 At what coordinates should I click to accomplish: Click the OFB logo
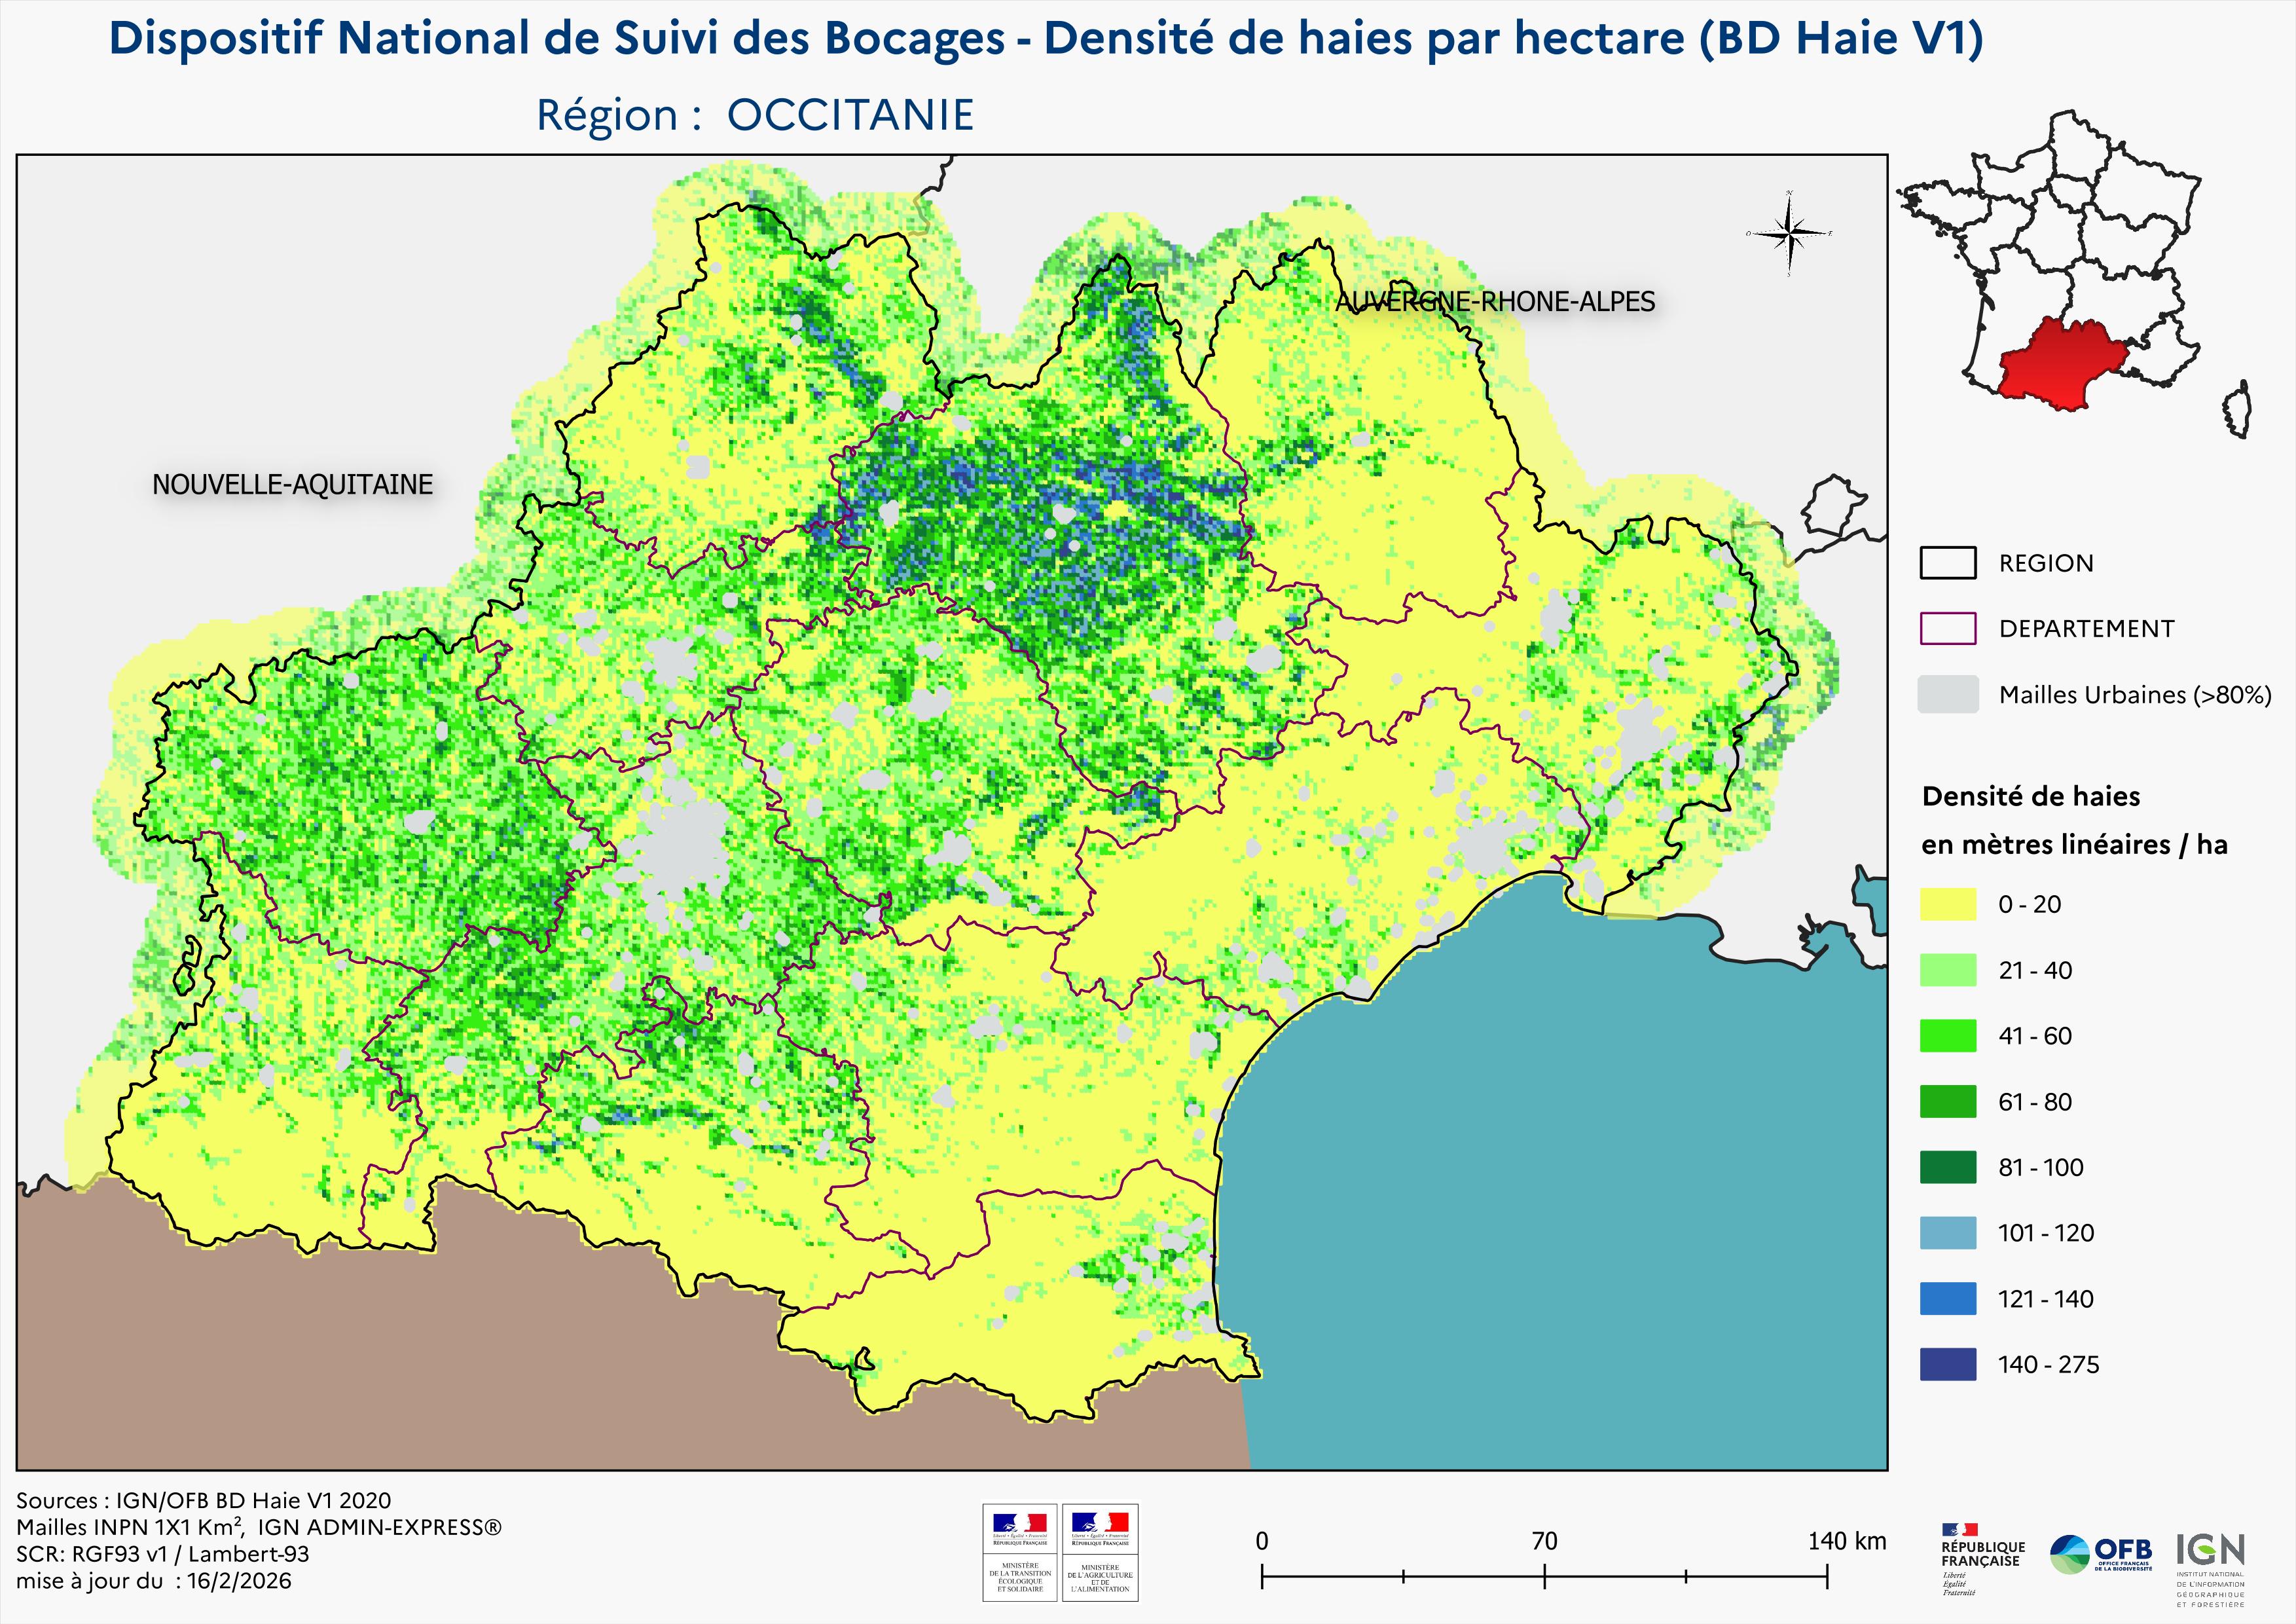pos(2101,1554)
